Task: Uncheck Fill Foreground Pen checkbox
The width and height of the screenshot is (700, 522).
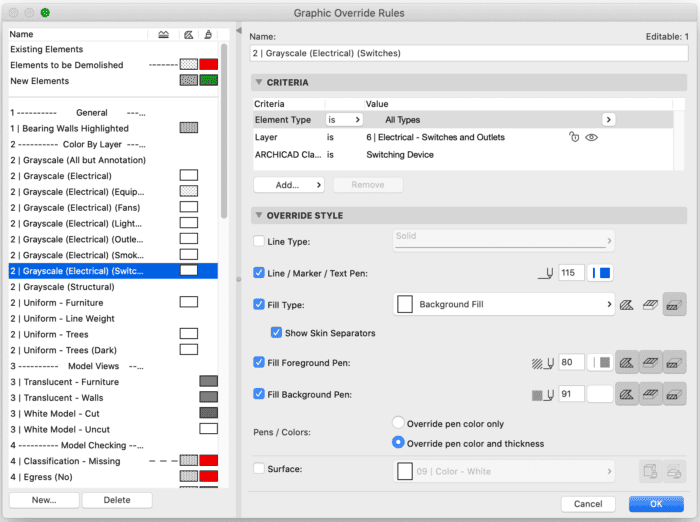Action: point(259,362)
